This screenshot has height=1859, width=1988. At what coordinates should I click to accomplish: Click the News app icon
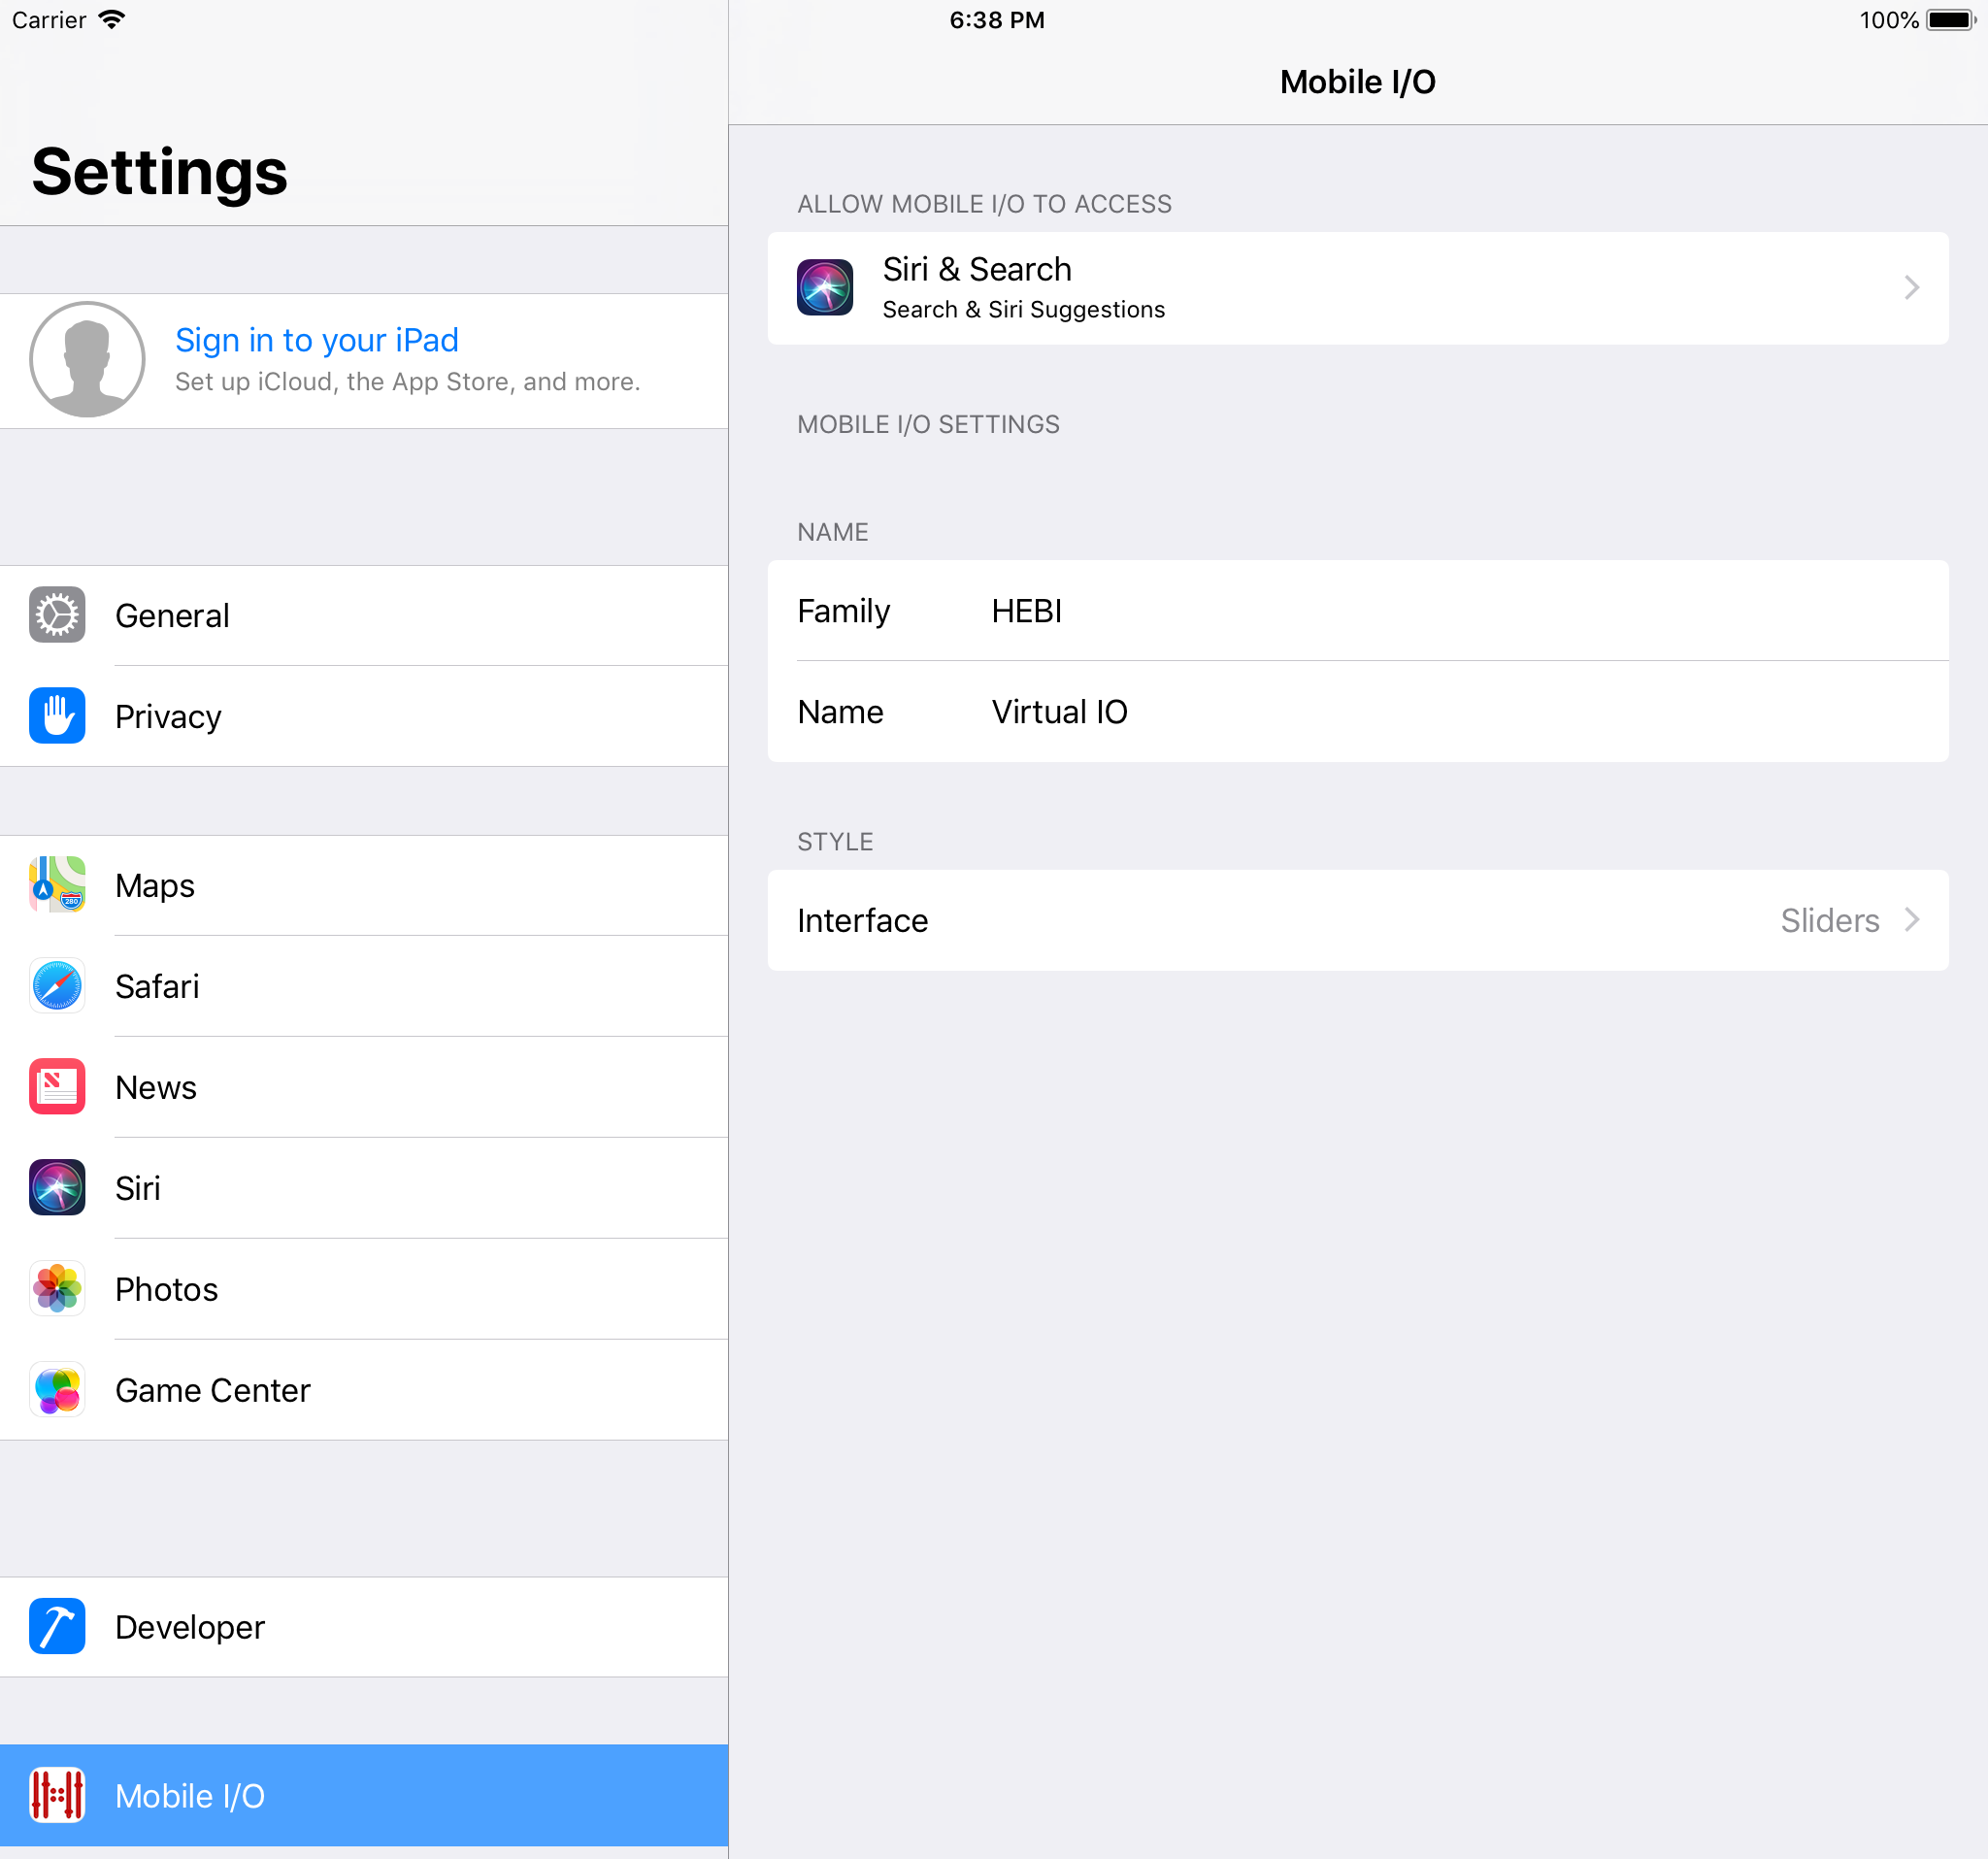pos(57,1087)
